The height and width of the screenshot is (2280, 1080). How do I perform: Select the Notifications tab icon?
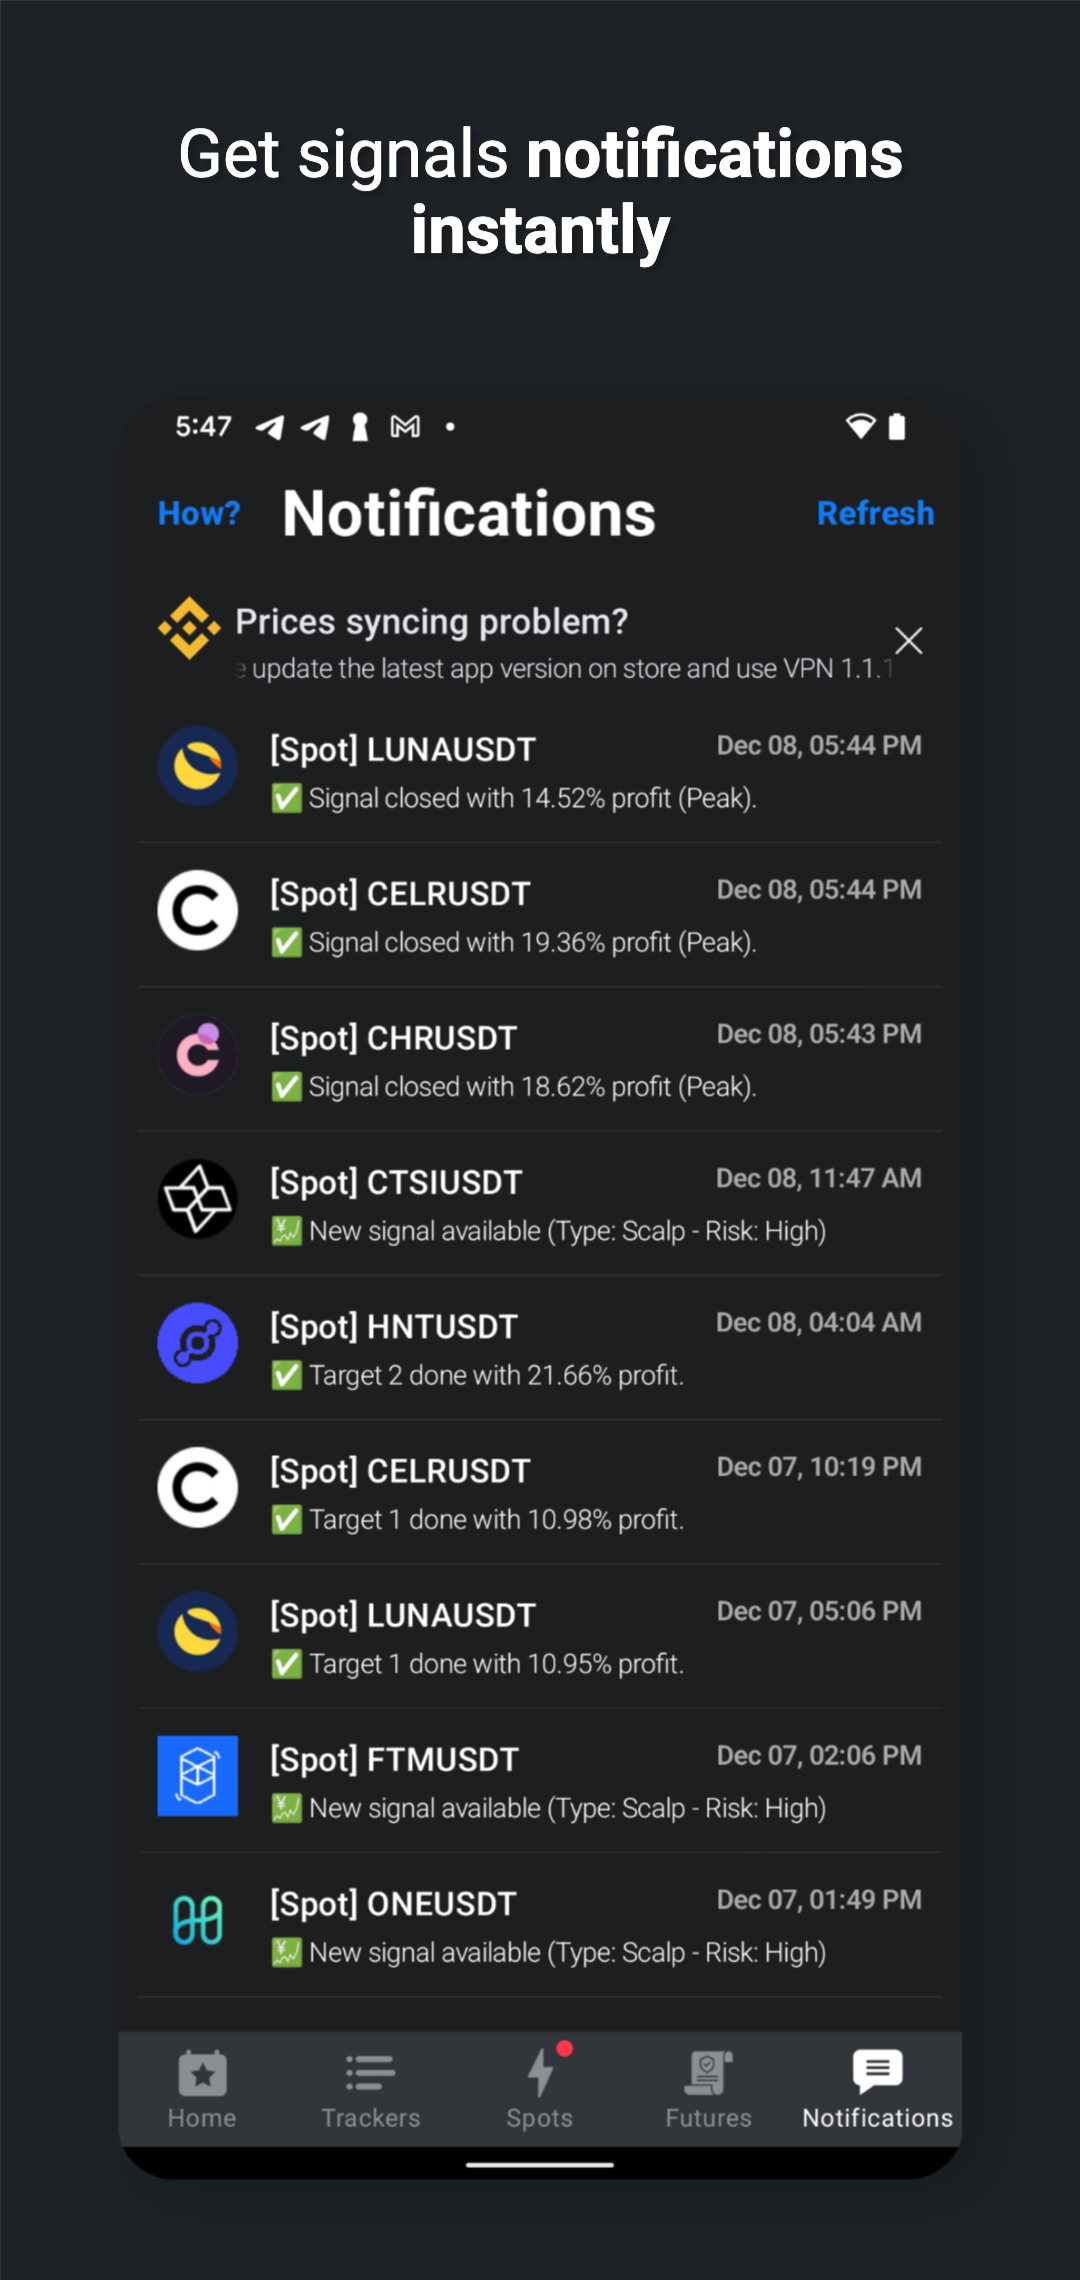click(x=877, y=2071)
